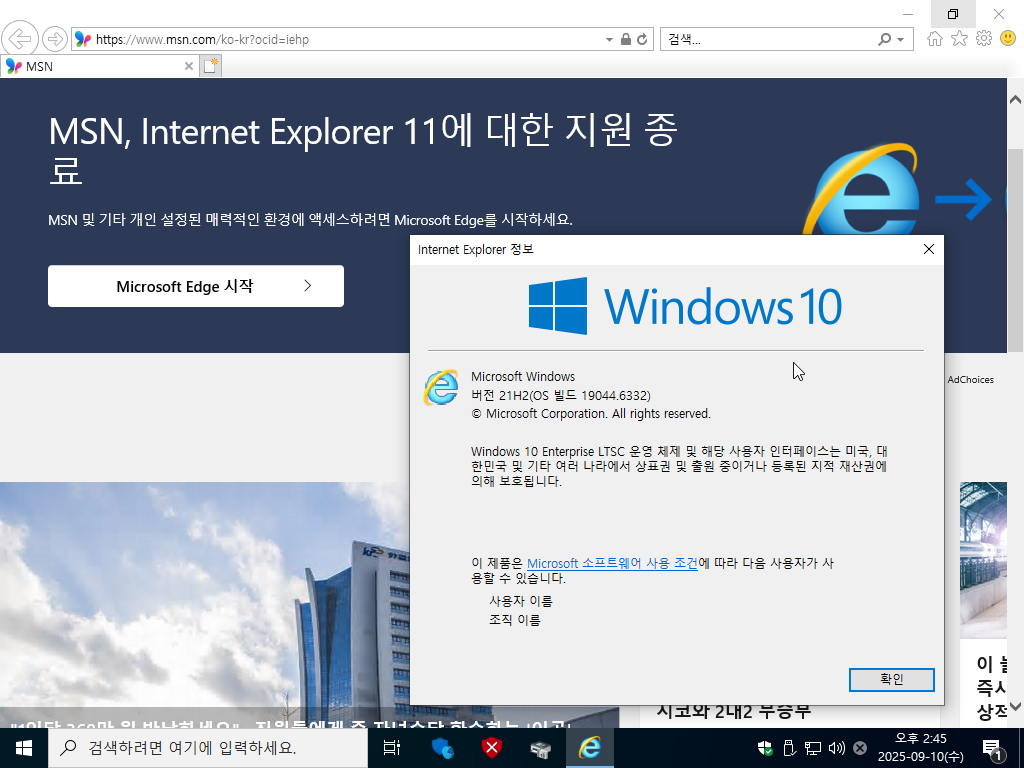Open the Tools gear icon
This screenshot has width=1024, height=768.
click(984, 39)
